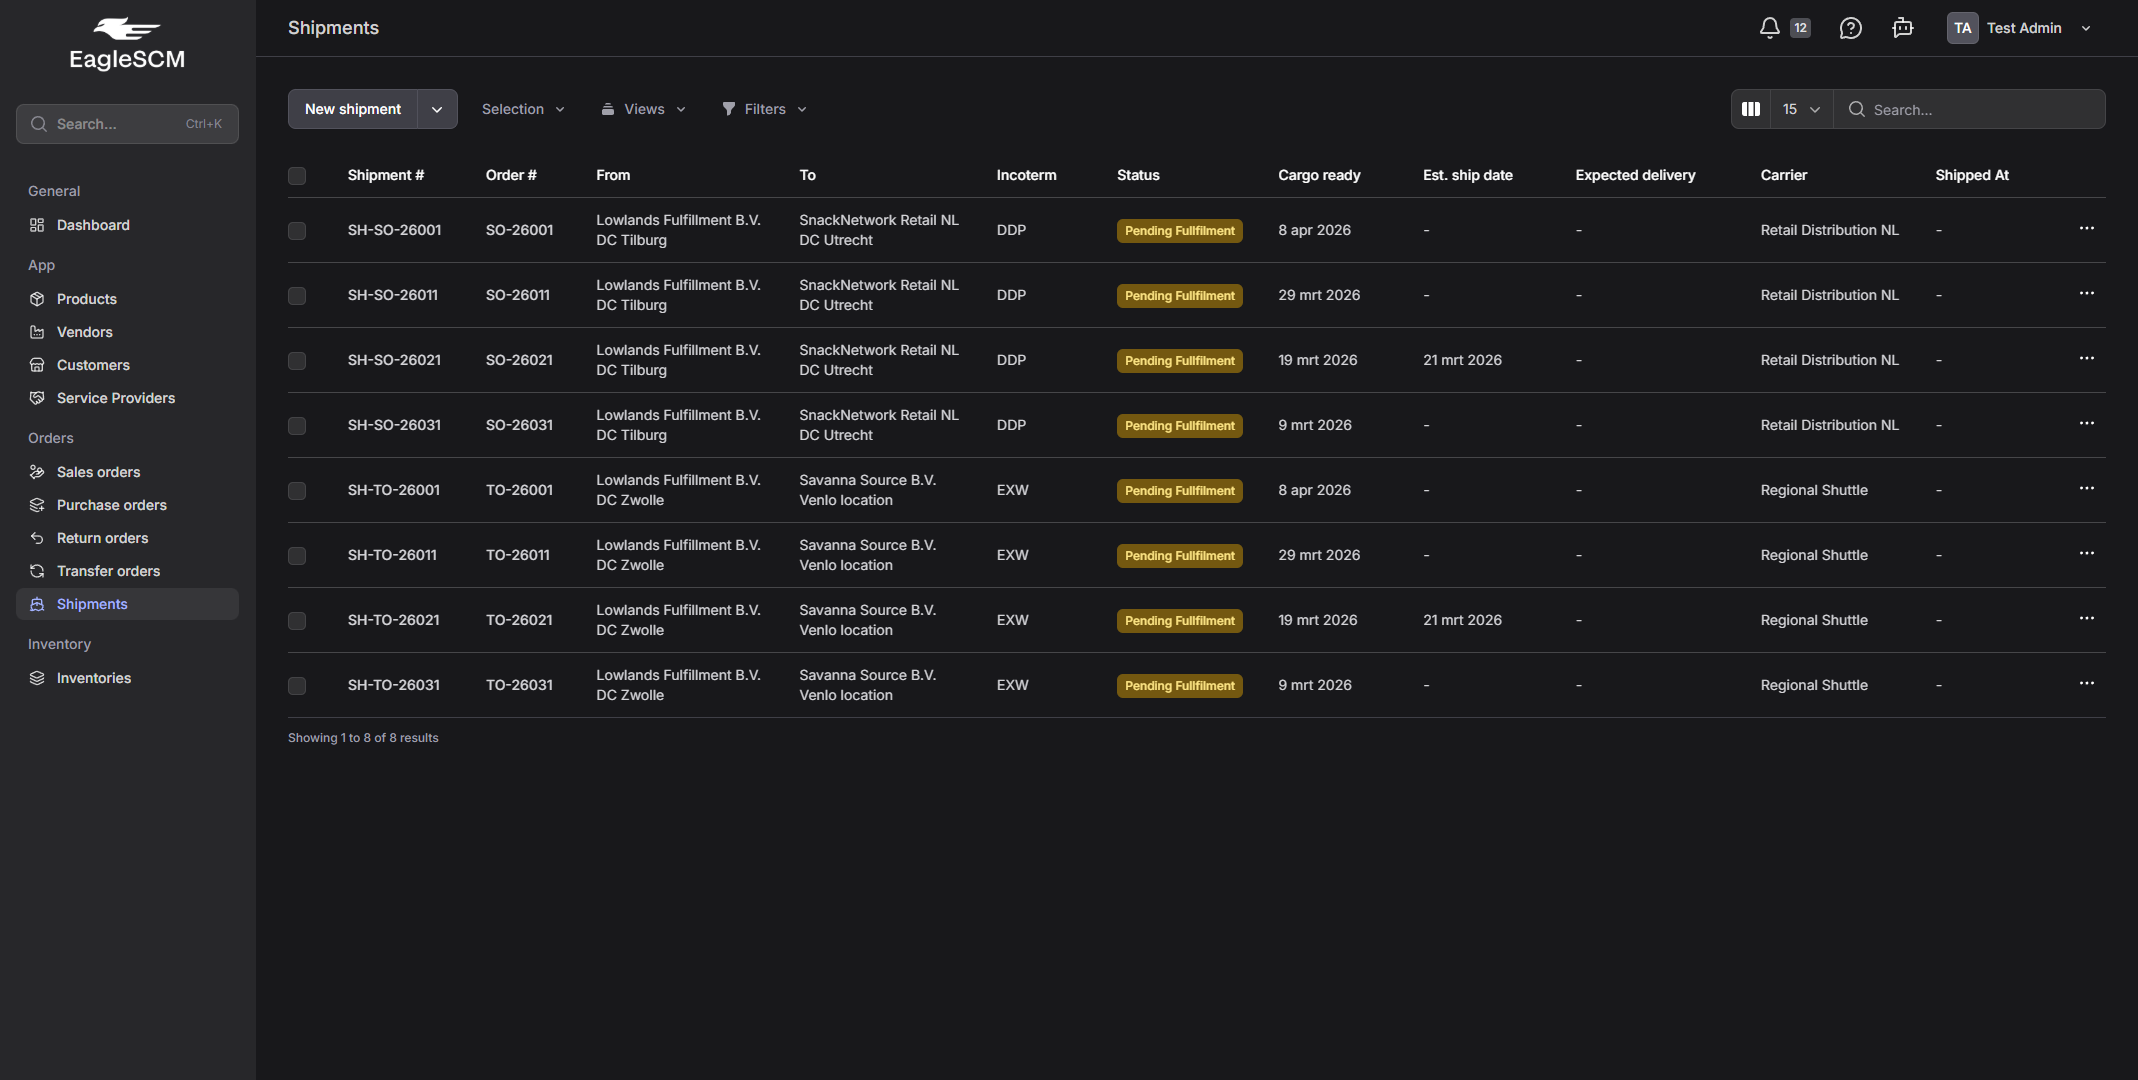Open row actions for SH-SO-26031

coord(2086,424)
